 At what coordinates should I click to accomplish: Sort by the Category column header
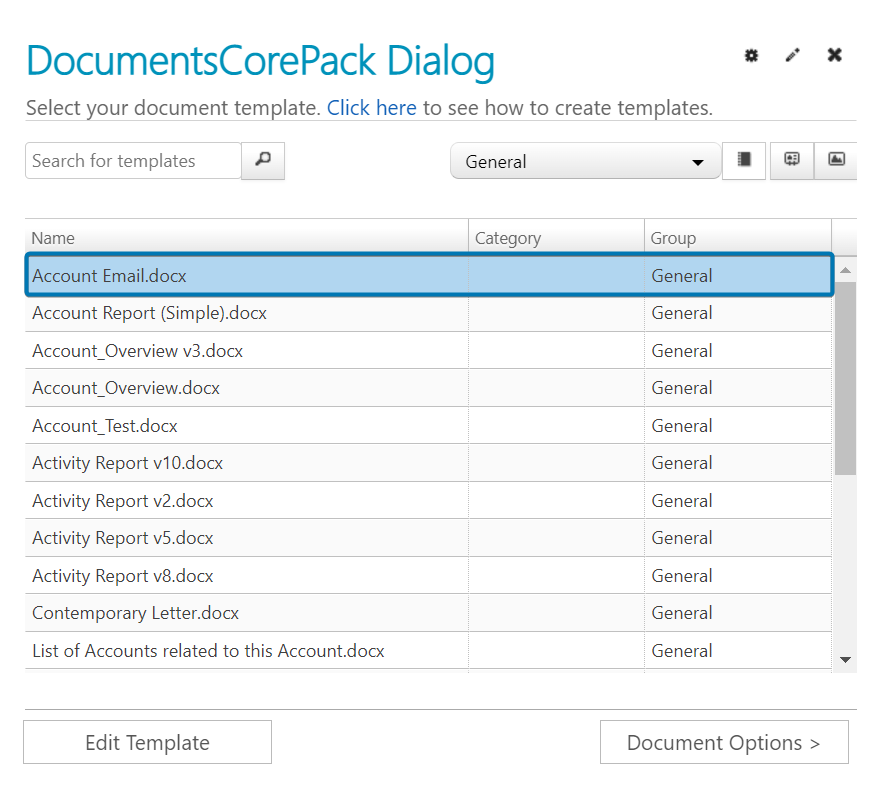tap(556, 238)
